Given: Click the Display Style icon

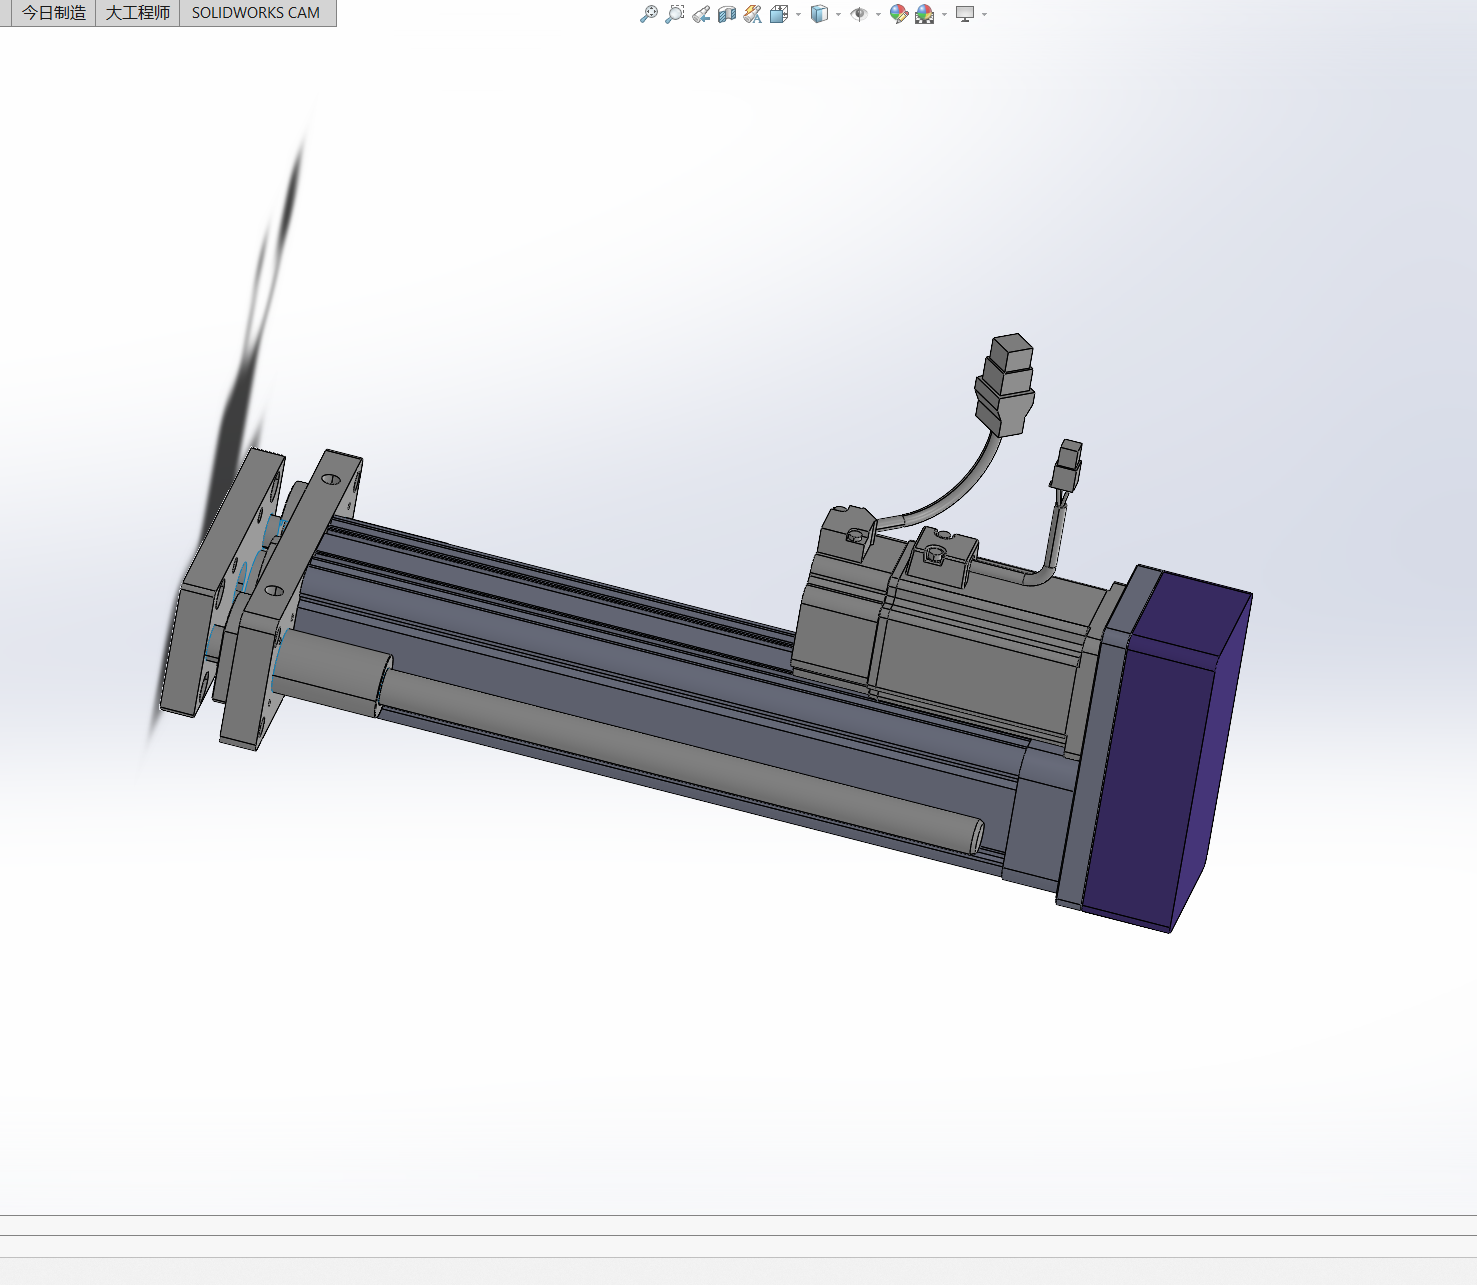Looking at the screenshot, I should coord(819,14).
